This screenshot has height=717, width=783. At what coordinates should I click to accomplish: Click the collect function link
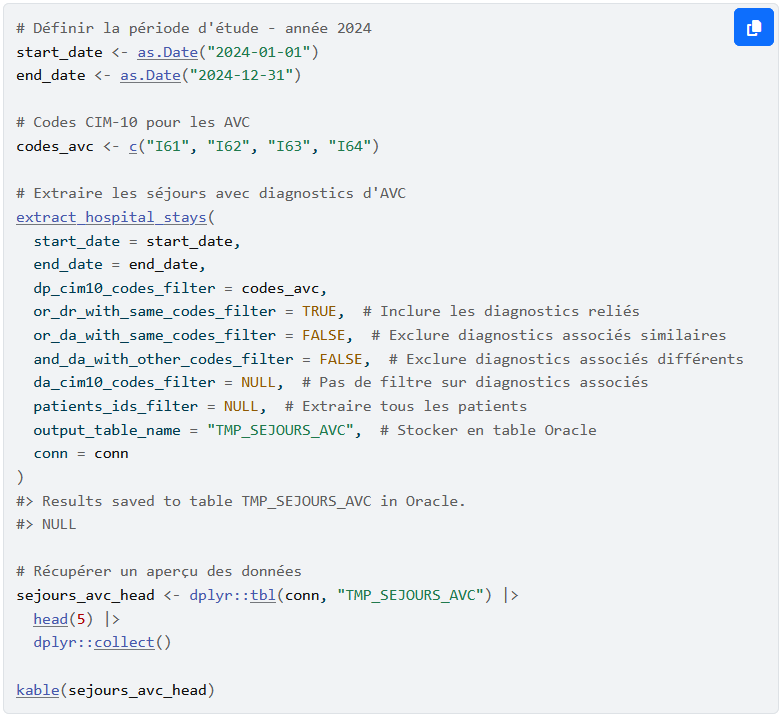tap(124, 642)
